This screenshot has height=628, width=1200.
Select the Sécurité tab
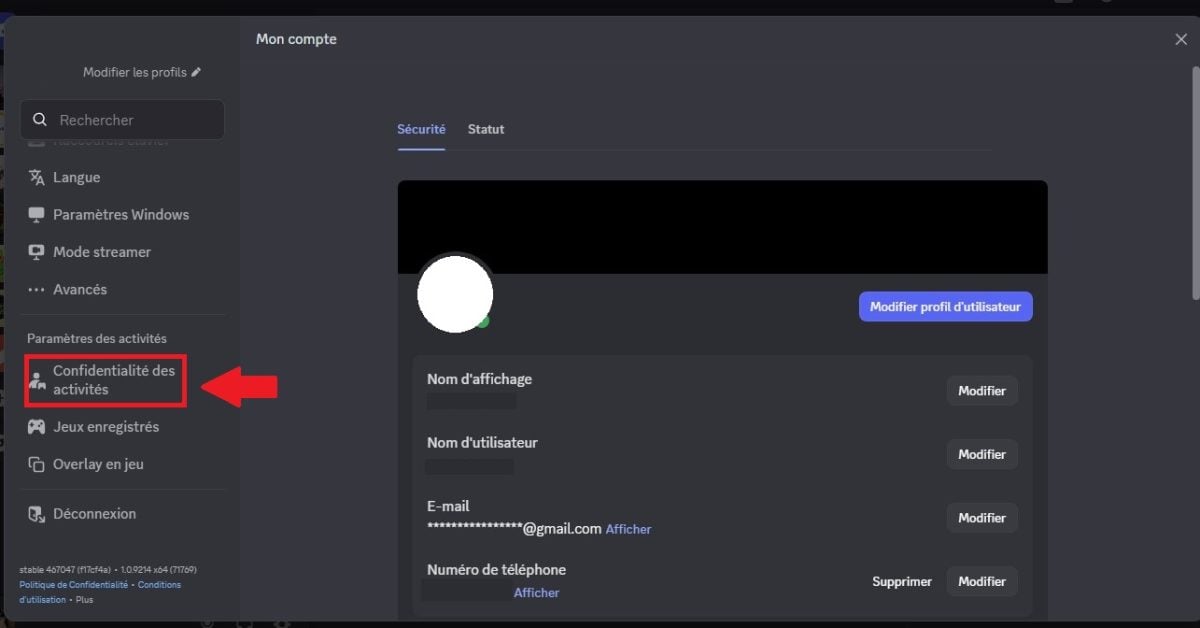point(421,129)
